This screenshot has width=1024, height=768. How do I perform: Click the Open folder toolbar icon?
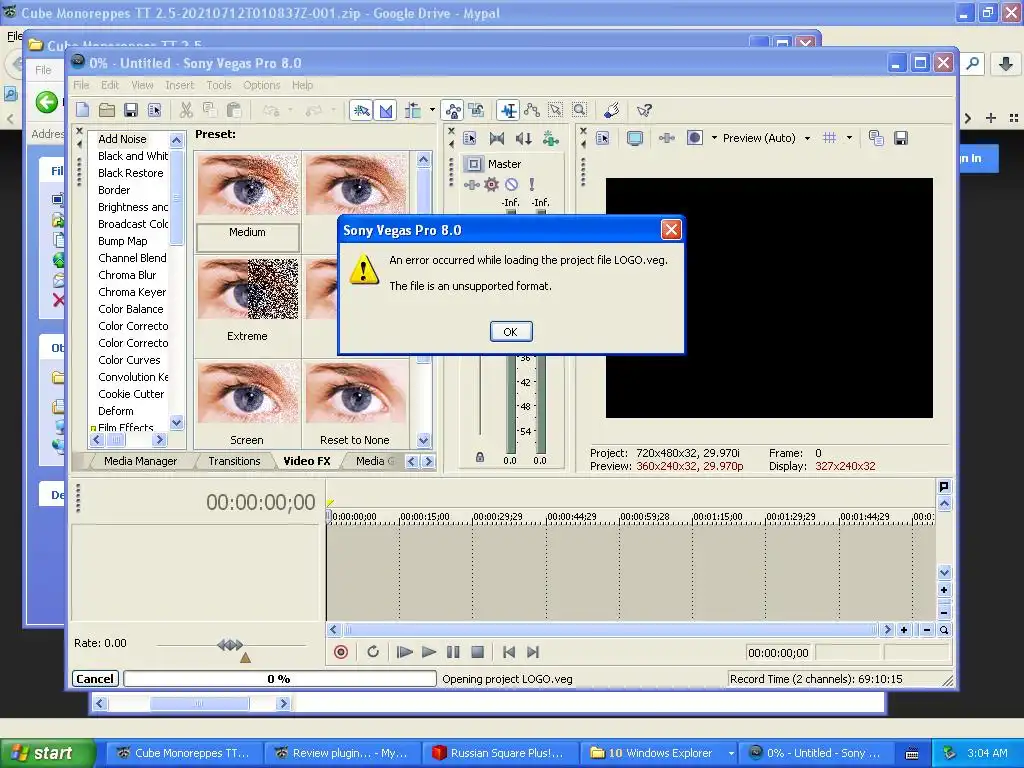pyautogui.click(x=106, y=110)
